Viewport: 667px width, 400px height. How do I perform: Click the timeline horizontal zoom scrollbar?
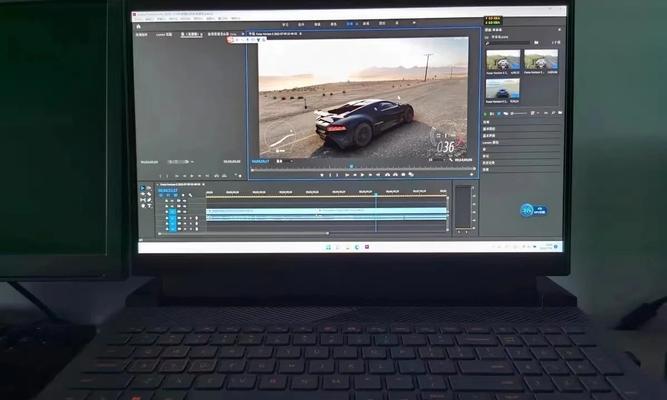click(243, 233)
